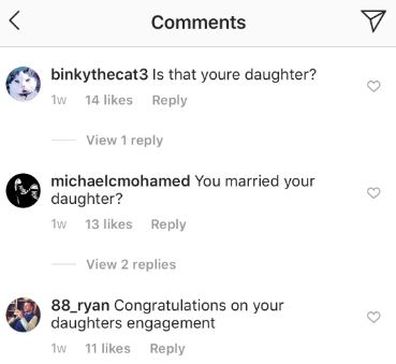The height and width of the screenshot is (364, 396).
Task: Open the michaelcmohamed username link
Action: [120, 181]
